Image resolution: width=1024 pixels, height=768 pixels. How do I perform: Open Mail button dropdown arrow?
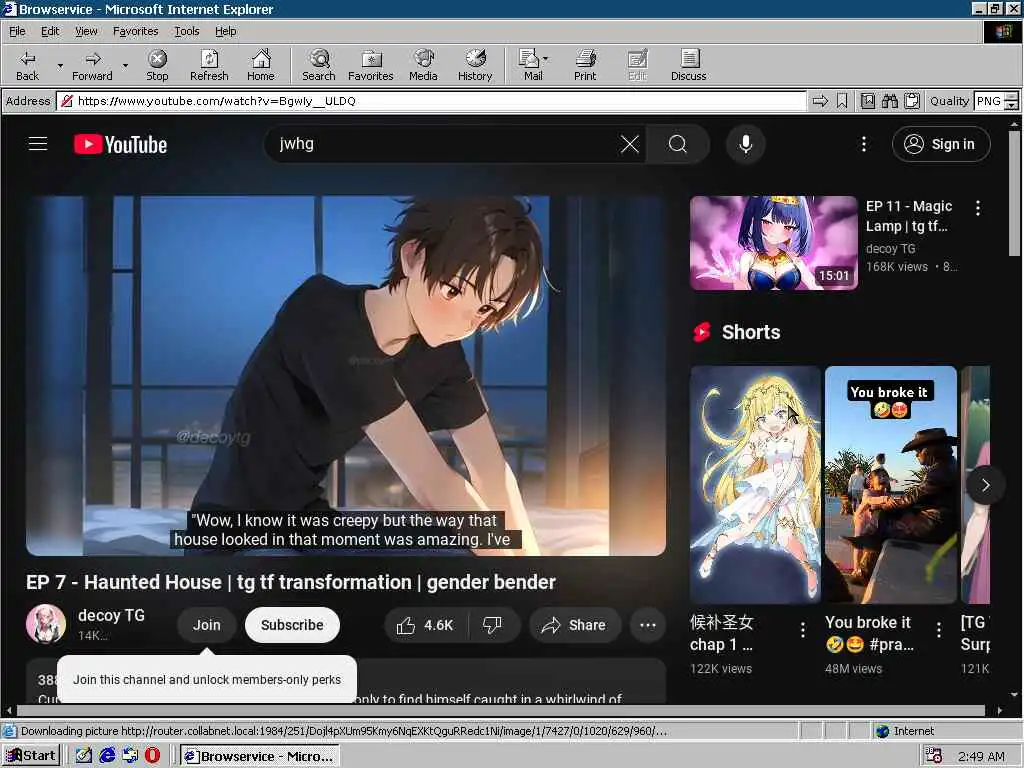coord(546,59)
